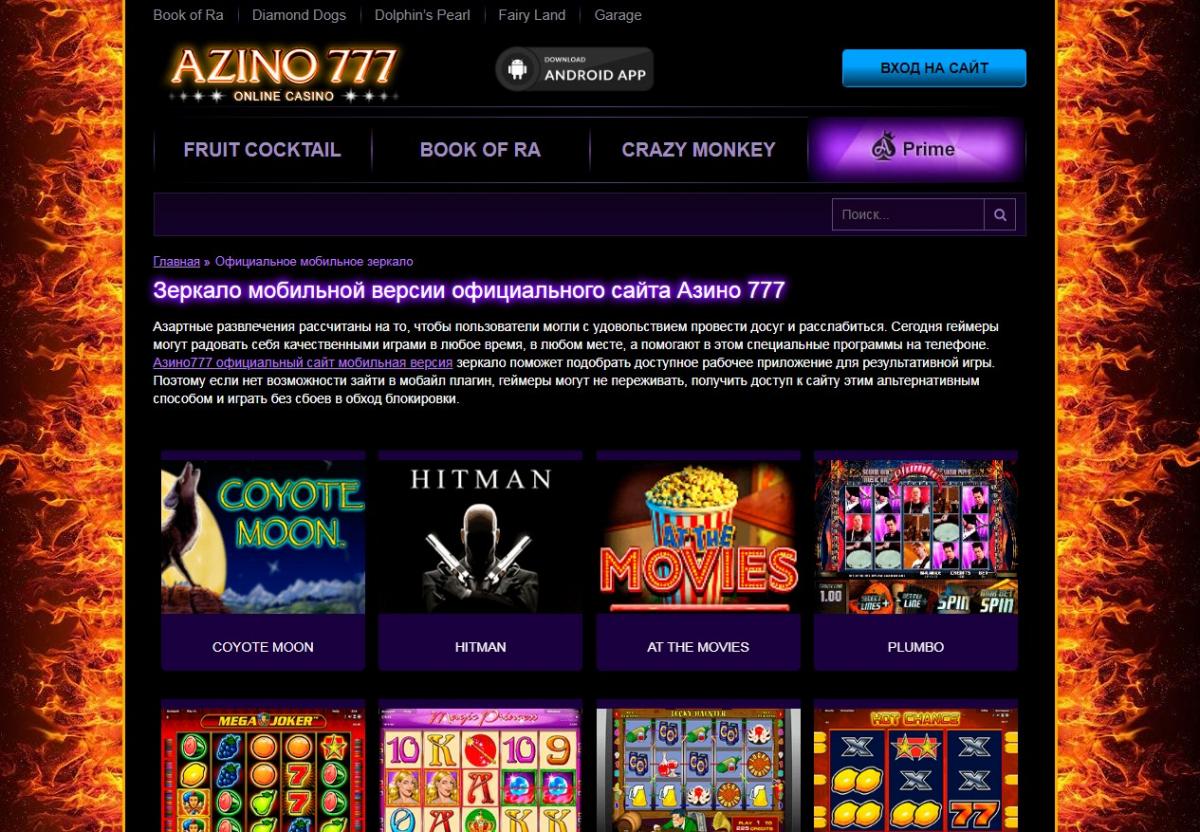This screenshot has height=832, width=1200.
Task: Open the Coyote Moon game thumbnail
Action: pyautogui.click(x=263, y=537)
